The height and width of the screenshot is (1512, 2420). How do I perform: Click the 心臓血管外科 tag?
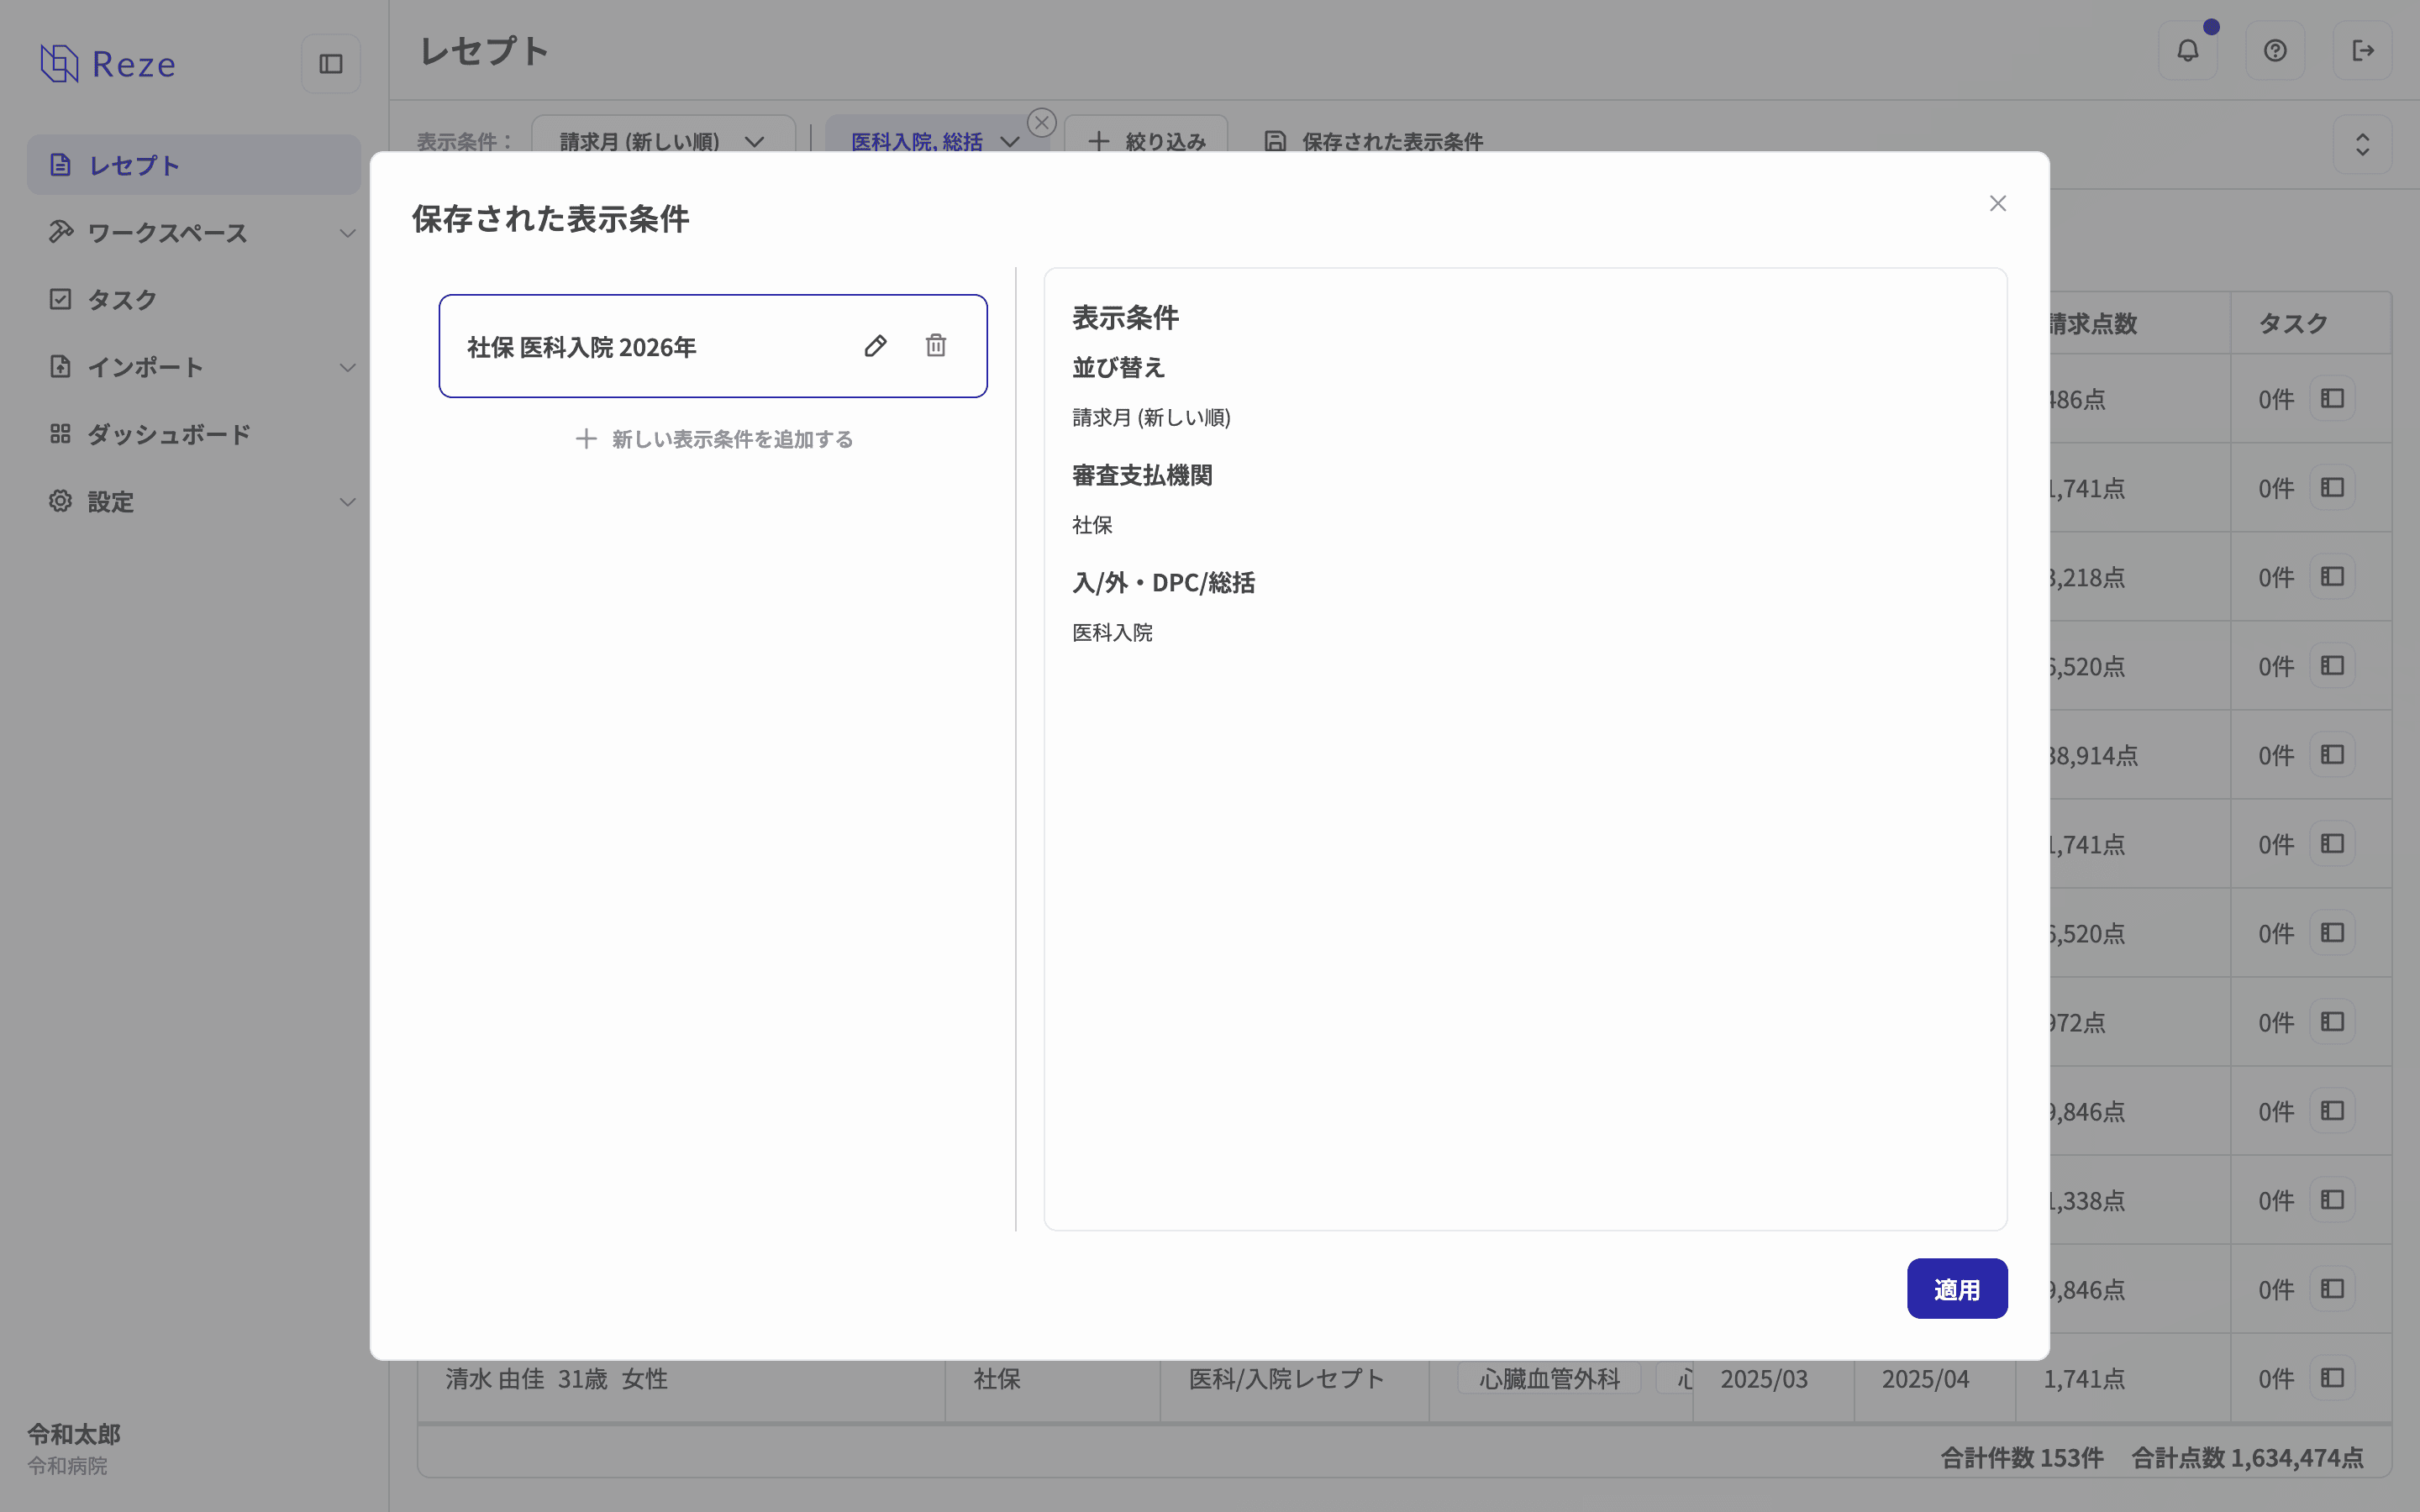[x=1549, y=1378]
